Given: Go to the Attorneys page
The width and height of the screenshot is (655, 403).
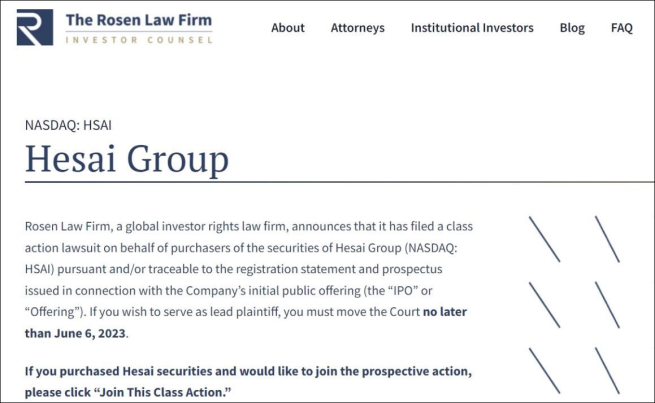Looking at the screenshot, I should point(358,28).
